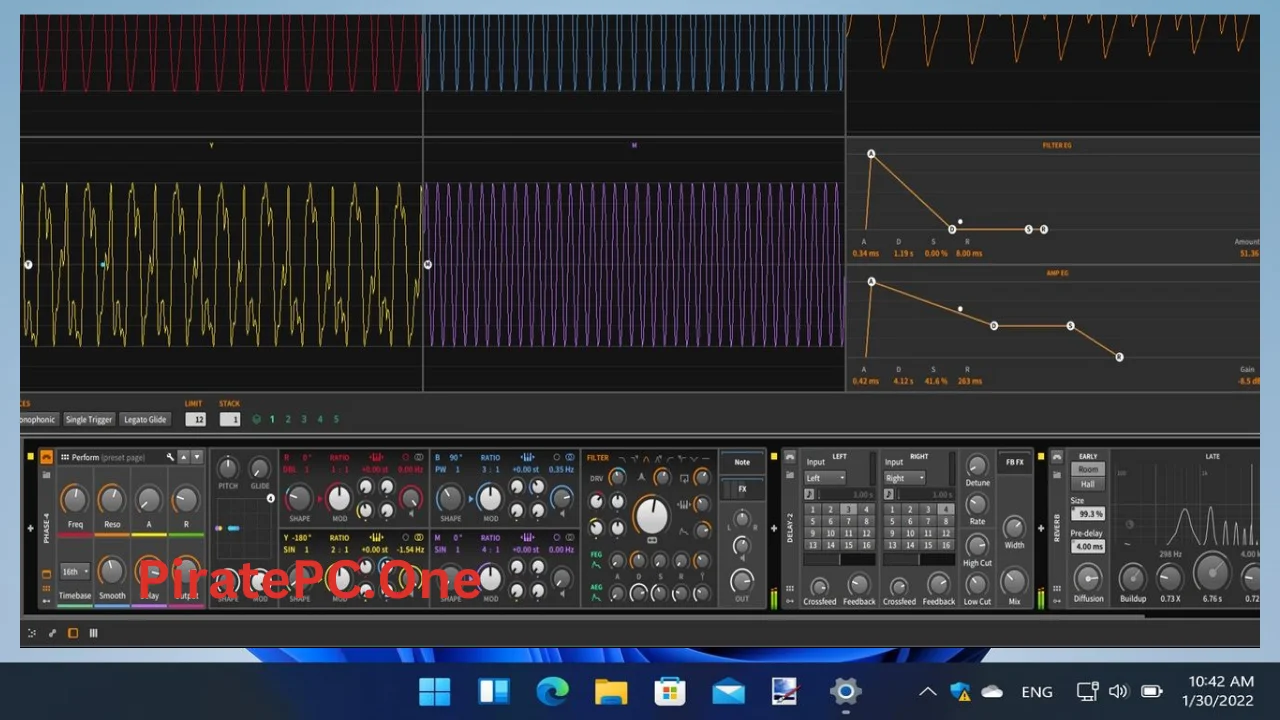
Task: Toggle the Phase-4 device power icon
Action: pyautogui.click(x=46, y=457)
